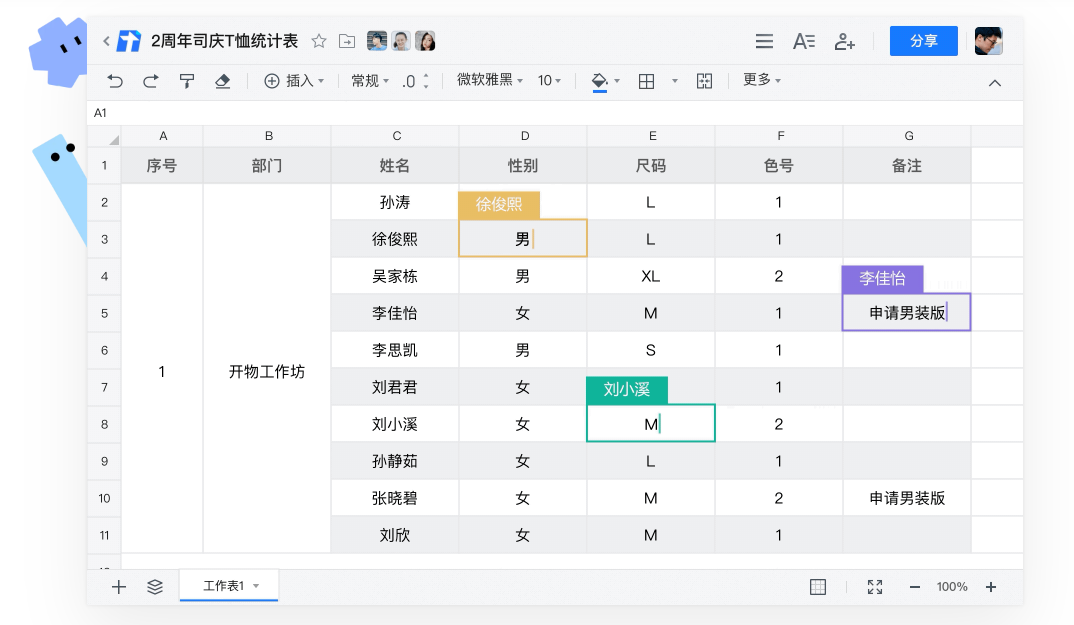Open the add collaborator icon
This screenshot has width=1074, height=625.
[846, 41]
